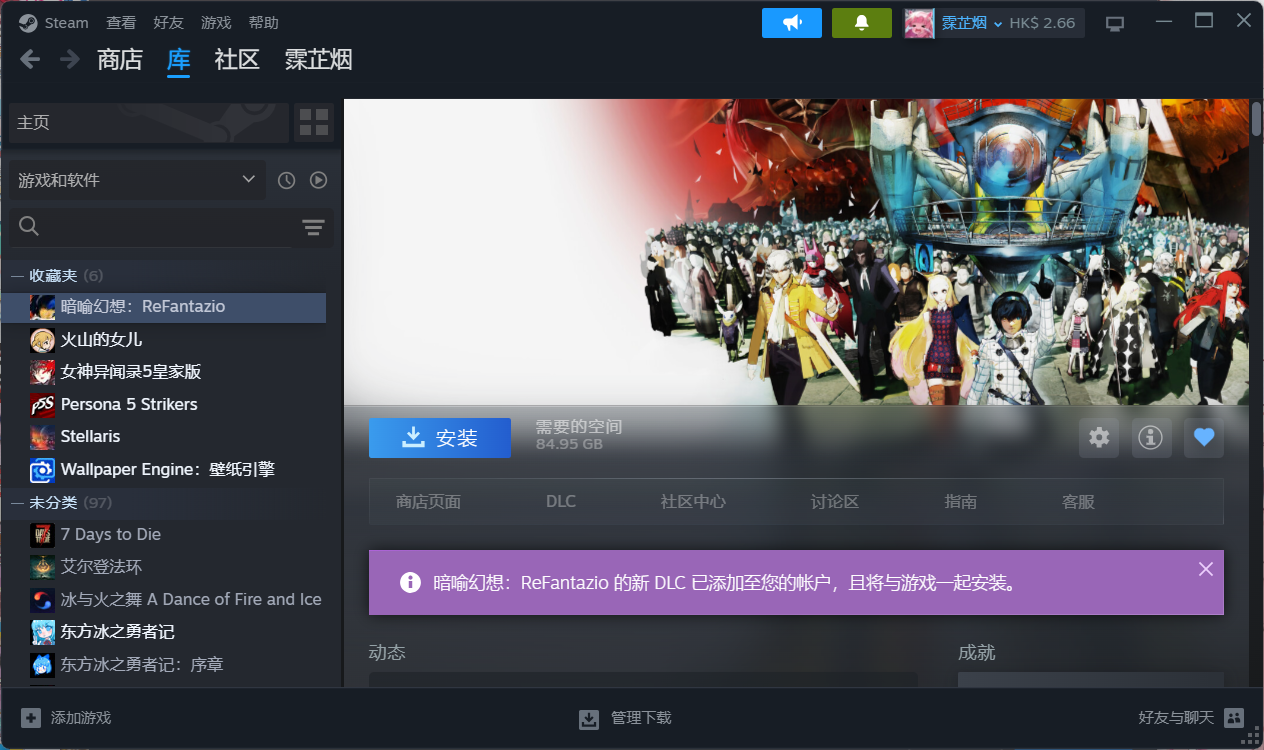Click the manage downloads icon

pos(589,719)
